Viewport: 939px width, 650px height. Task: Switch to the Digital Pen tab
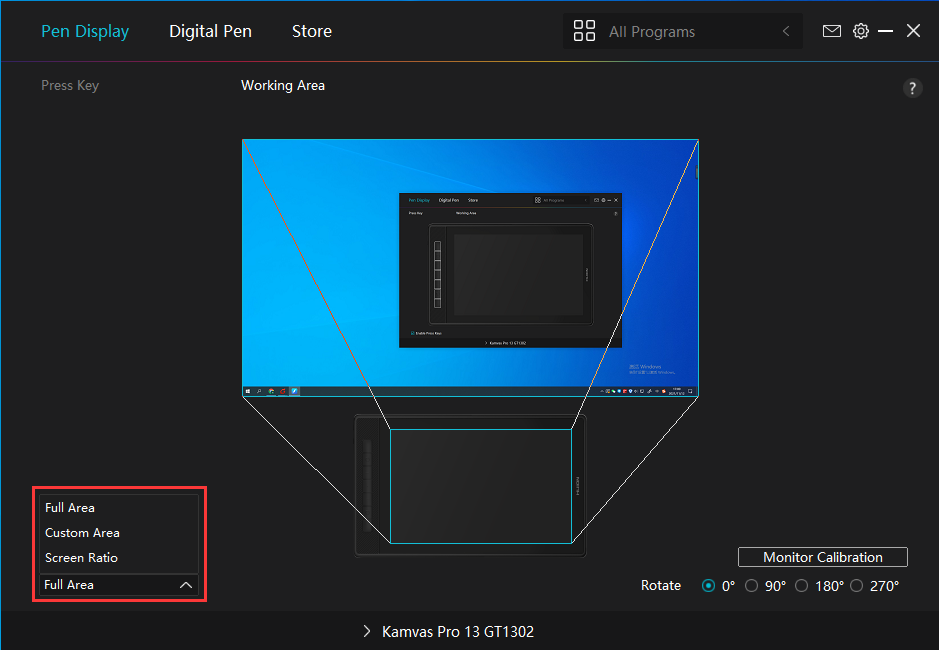(x=210, y=31)
